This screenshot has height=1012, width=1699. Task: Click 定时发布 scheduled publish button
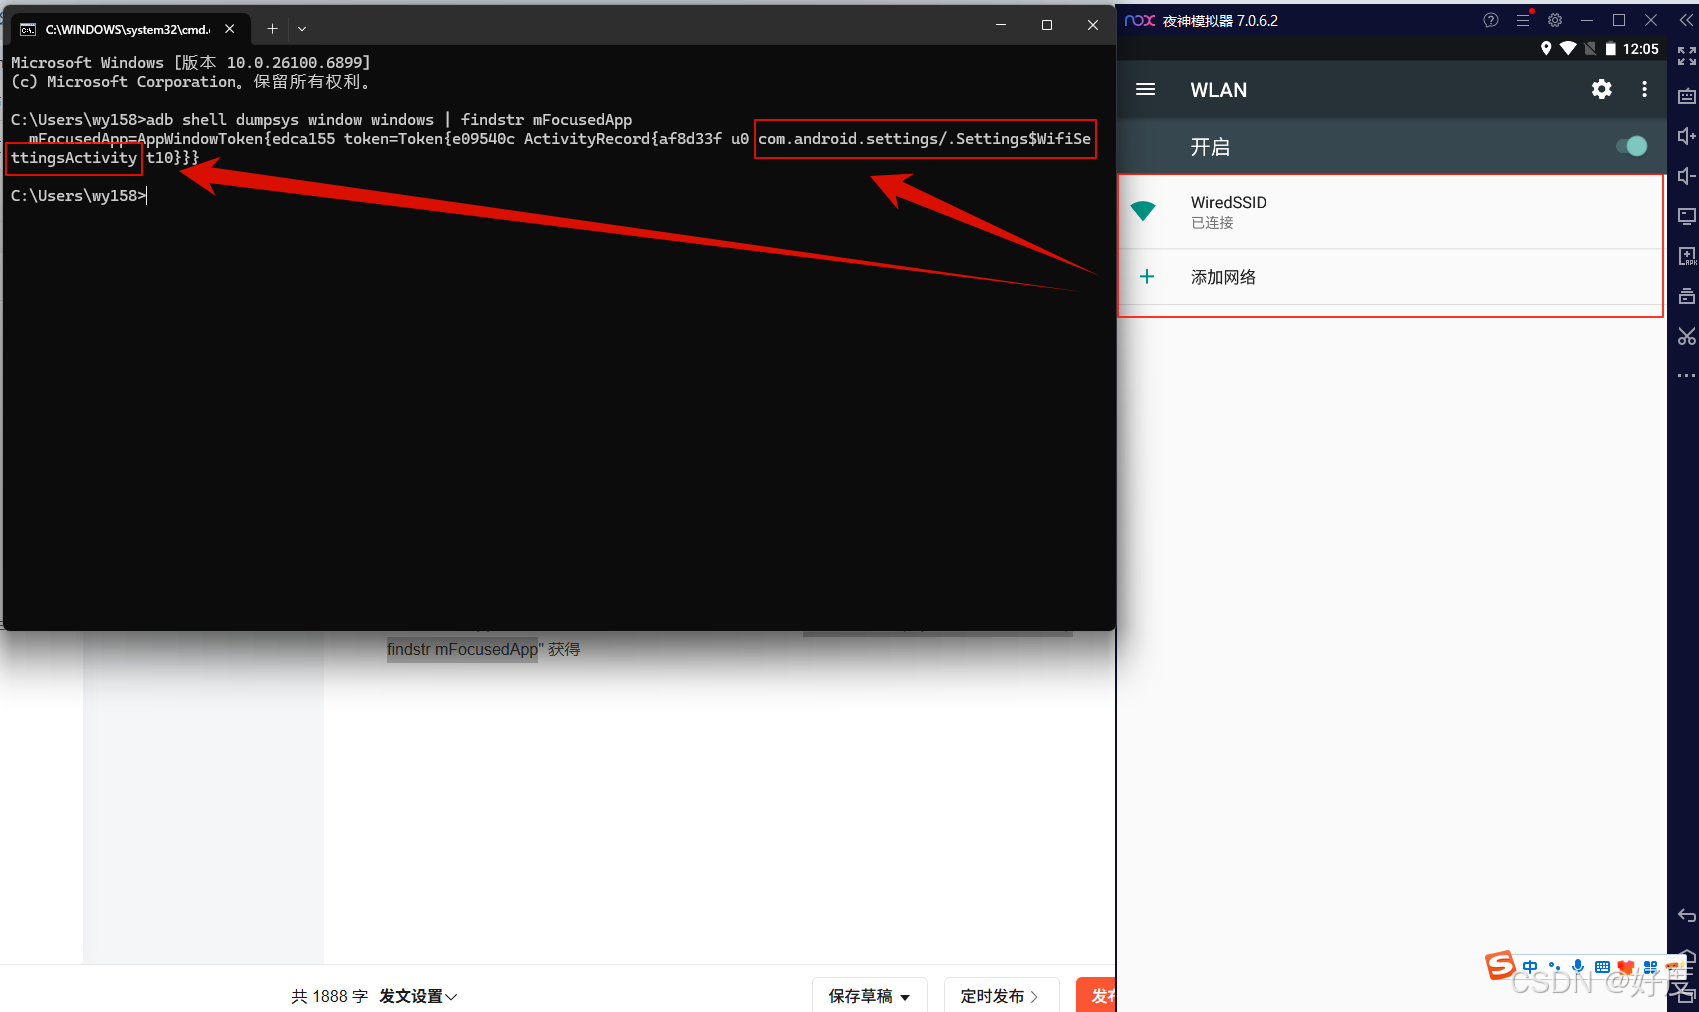point(1001,996)
